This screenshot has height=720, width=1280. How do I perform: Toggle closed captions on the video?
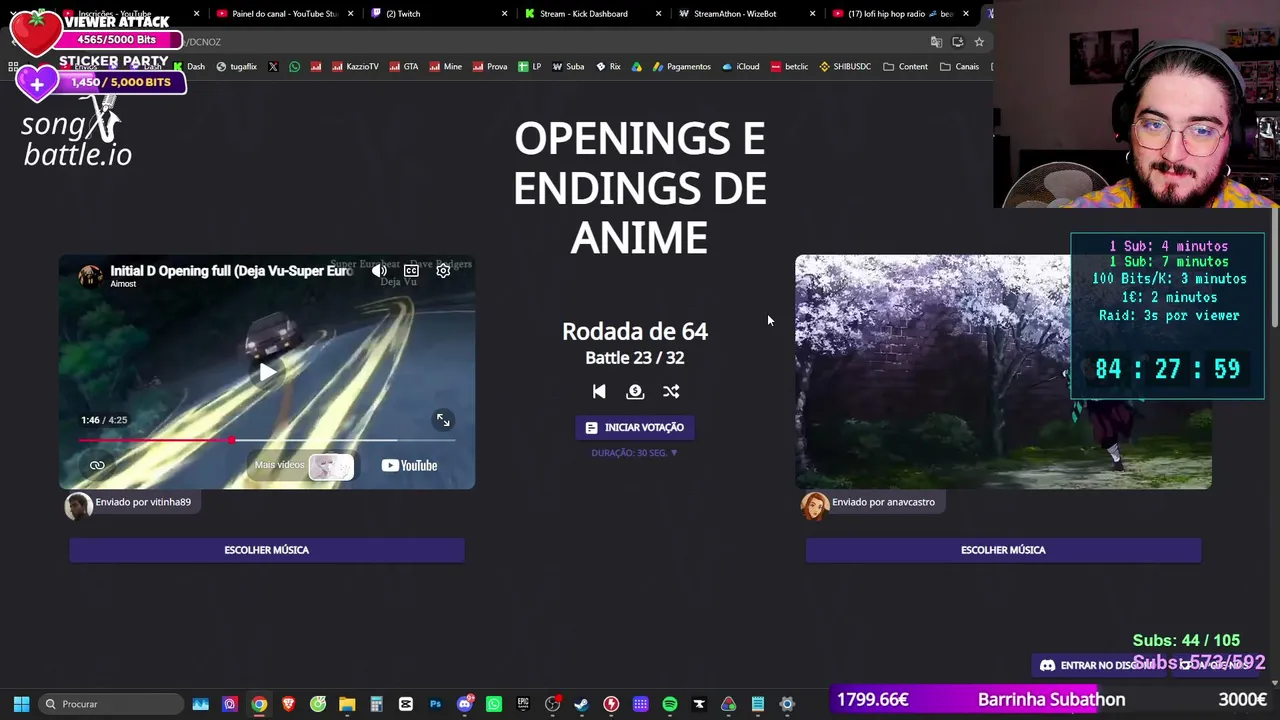click(x=411, y=271)
